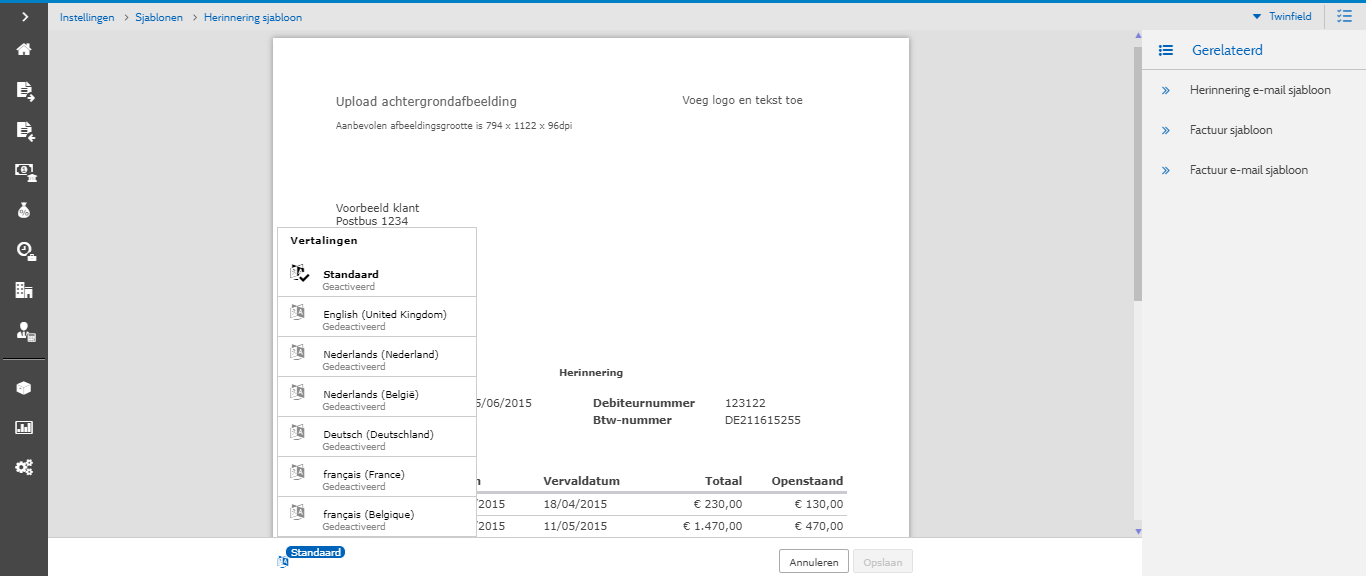Open the money bag percent icon
The image size is (1366, 576).
tap(24, 210)
